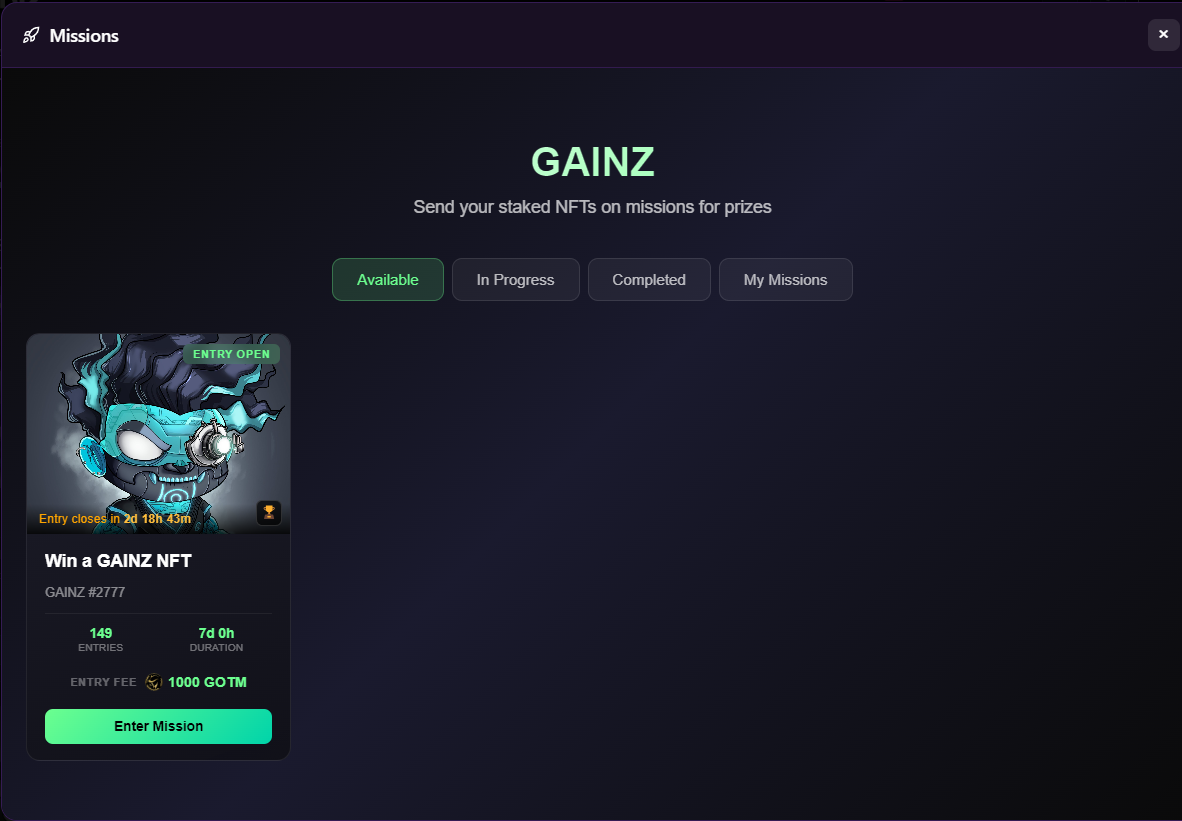This screenshot has height=821, width=1182.
Task: Click the 149 entries counter
Action: 100,633
